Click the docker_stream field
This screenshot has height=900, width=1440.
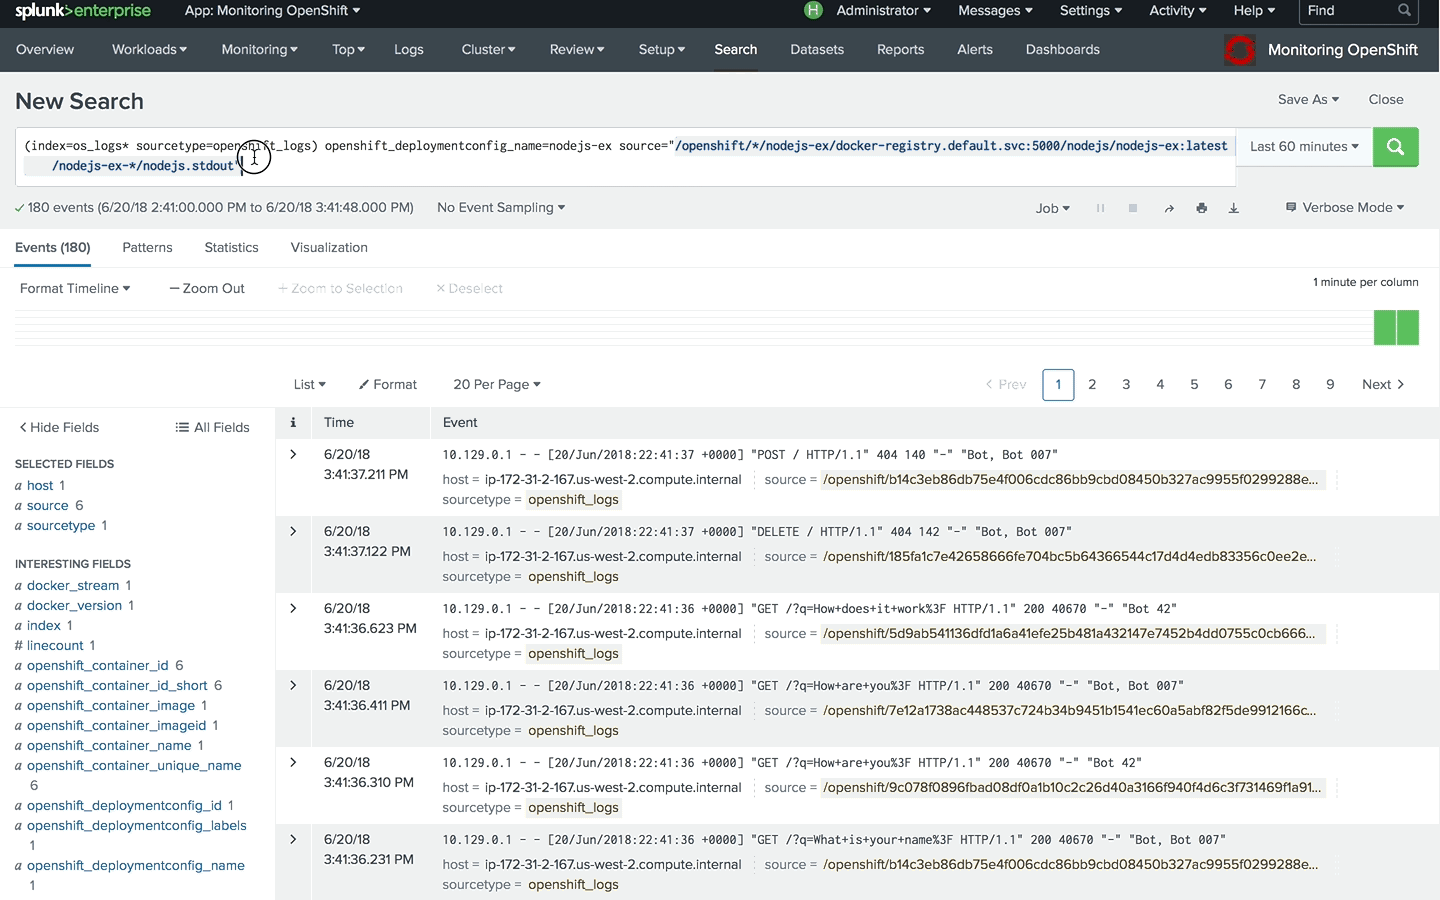point(73,585)
